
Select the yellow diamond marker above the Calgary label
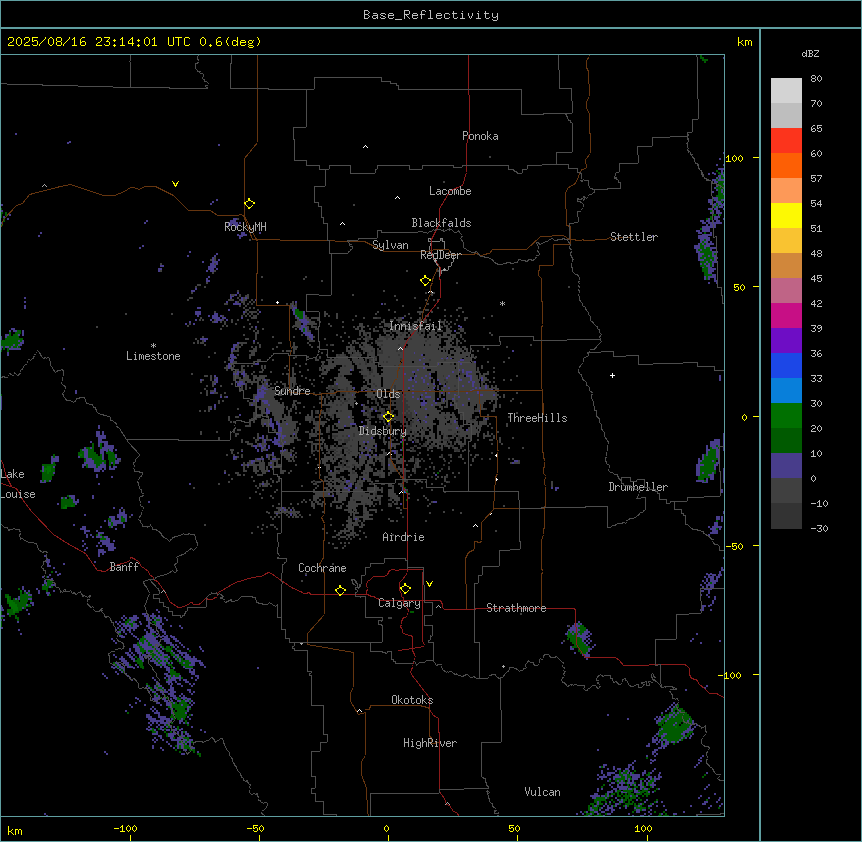(405, 589)
